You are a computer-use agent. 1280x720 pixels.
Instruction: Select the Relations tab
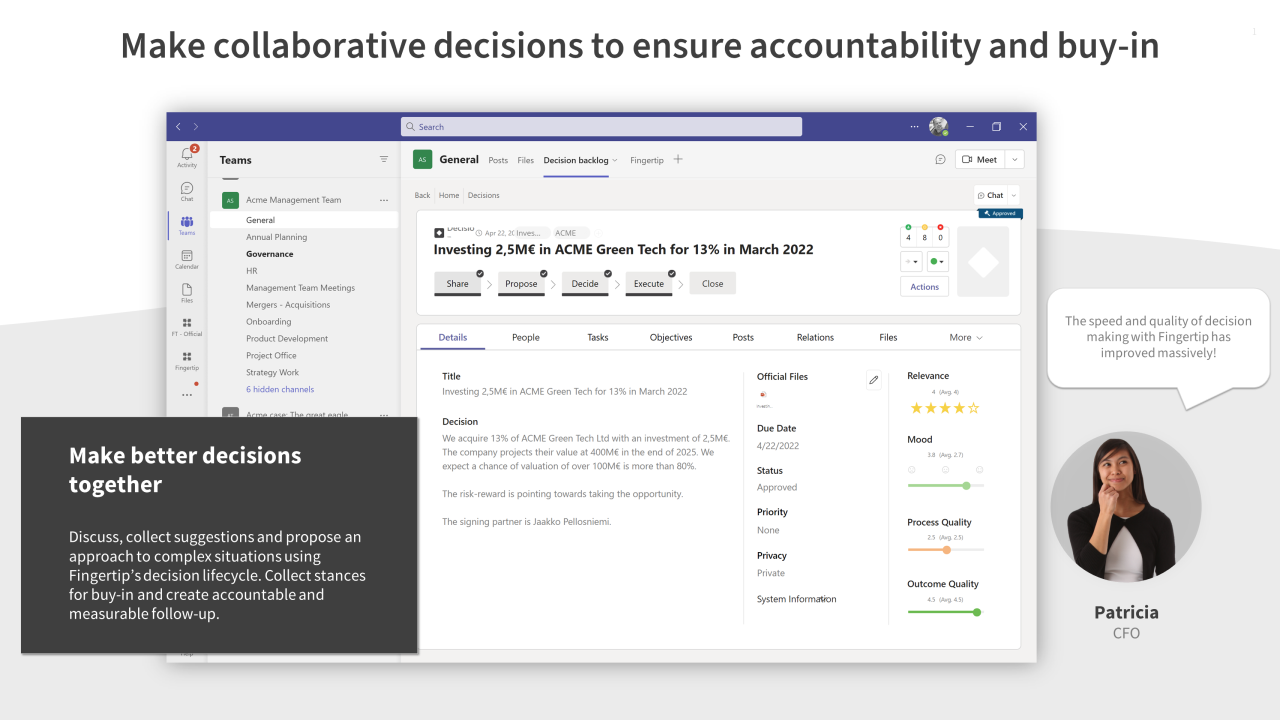[x=815, y=338]
